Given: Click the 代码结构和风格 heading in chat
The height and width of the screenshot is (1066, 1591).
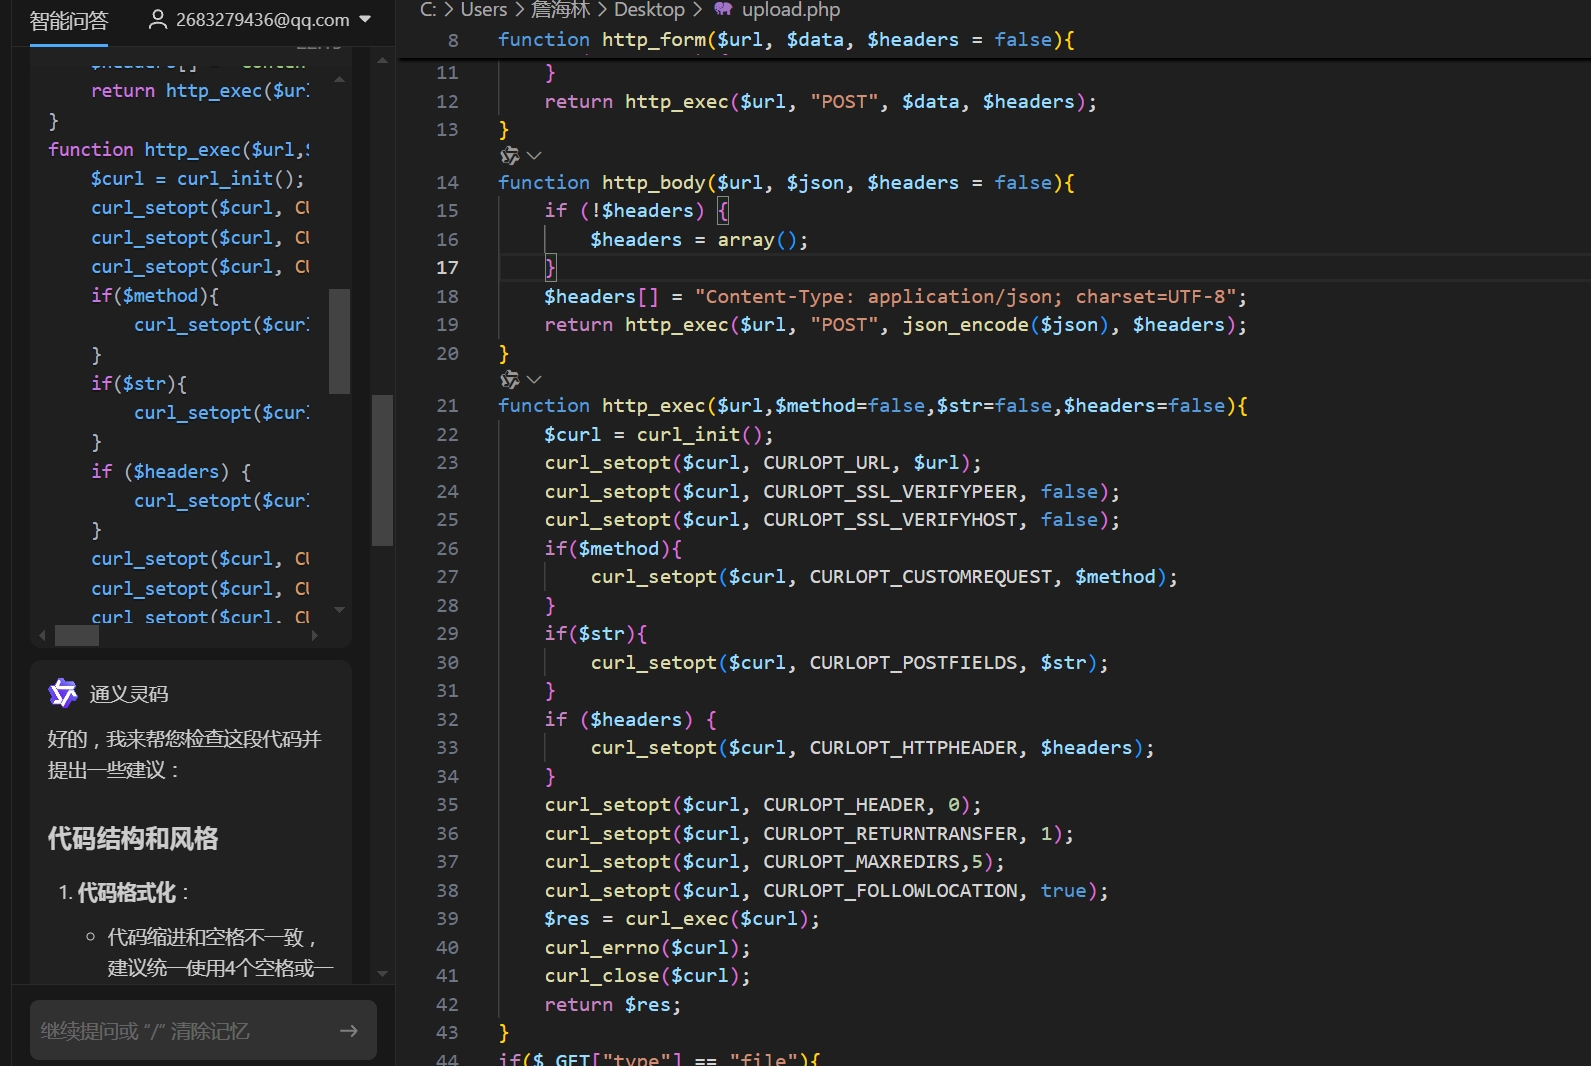Looking at the screenshot, I should point(133,839).
